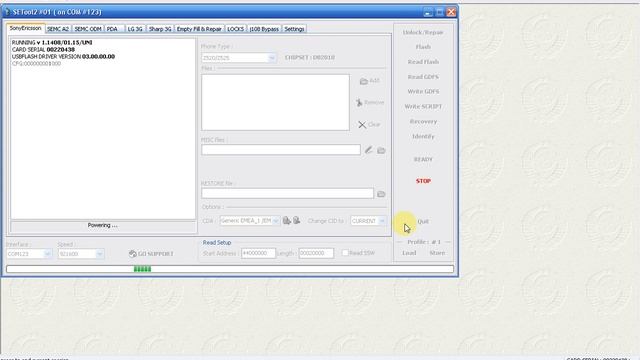Viewport: 640px width, 360px height.
Task: Select the Sharp 3G tab
Action: (160, 29)
